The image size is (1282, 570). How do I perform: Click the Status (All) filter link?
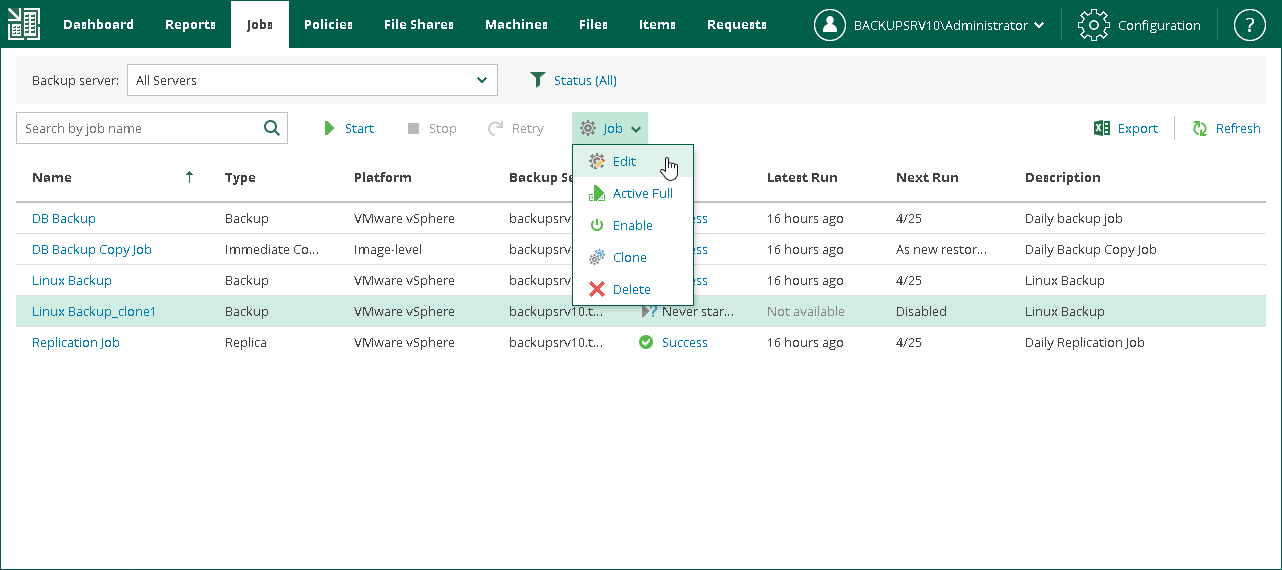tap(585, 80)
